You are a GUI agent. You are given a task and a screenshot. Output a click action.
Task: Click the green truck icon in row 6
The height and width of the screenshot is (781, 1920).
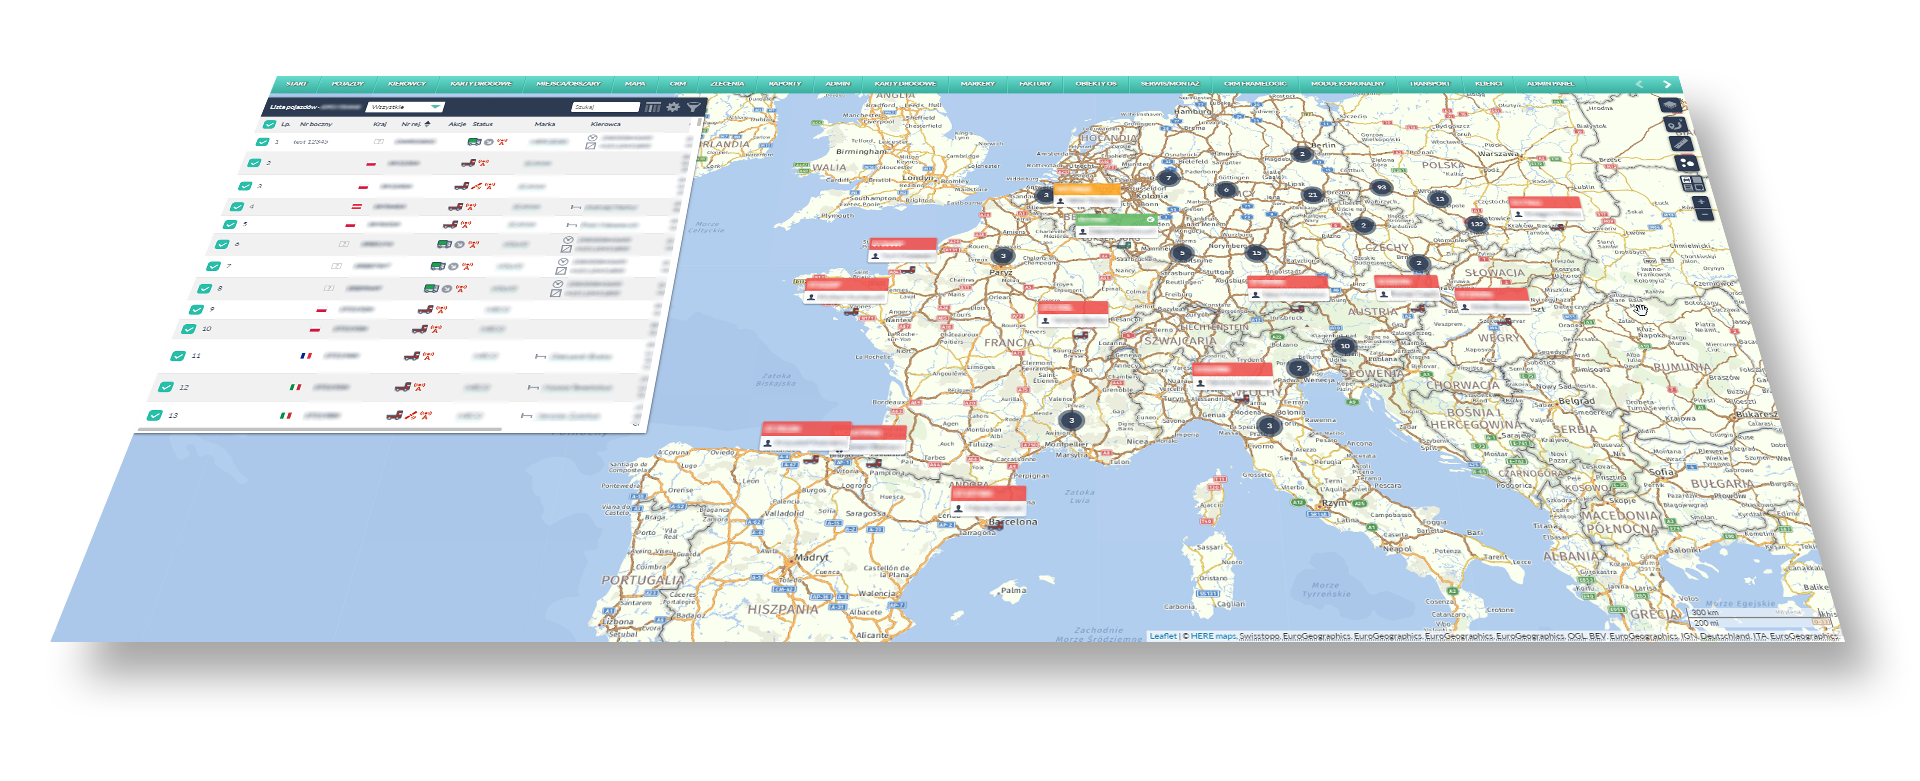[443, 244]
